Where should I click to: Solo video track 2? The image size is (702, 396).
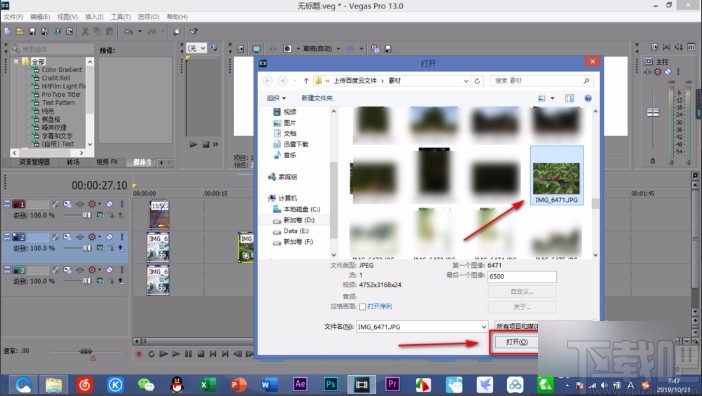coord(121,237)
